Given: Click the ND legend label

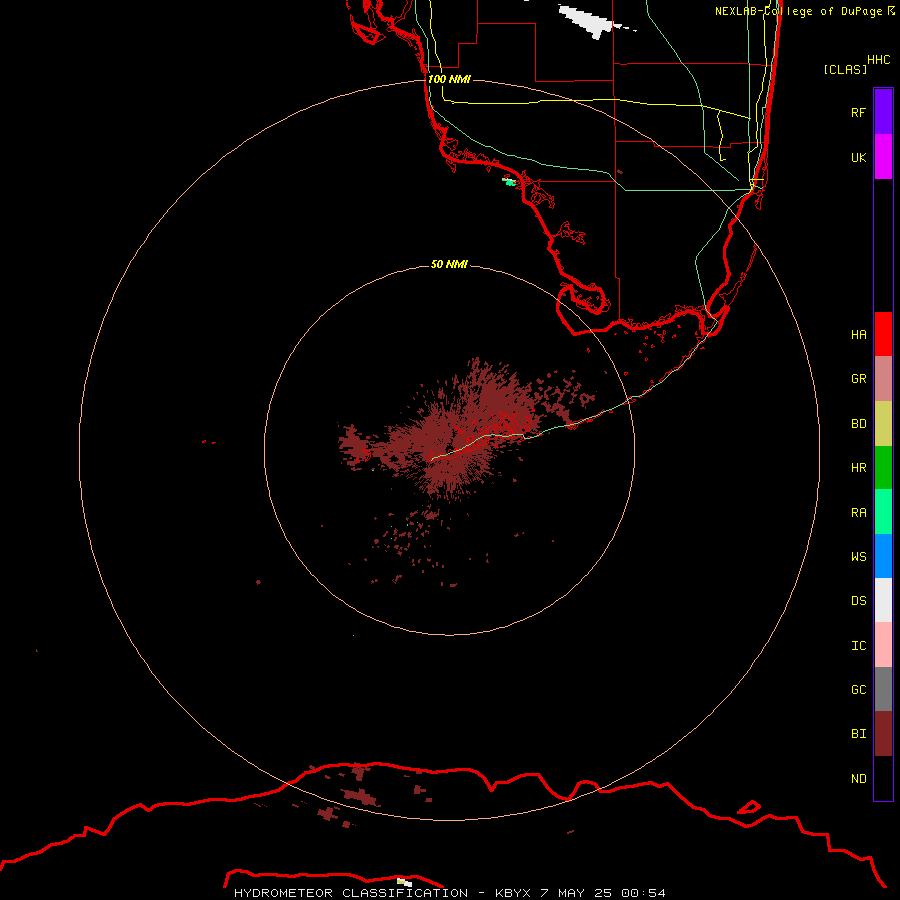Looking at the screenshot, I should pyautogui.click(x=858, y=779).
